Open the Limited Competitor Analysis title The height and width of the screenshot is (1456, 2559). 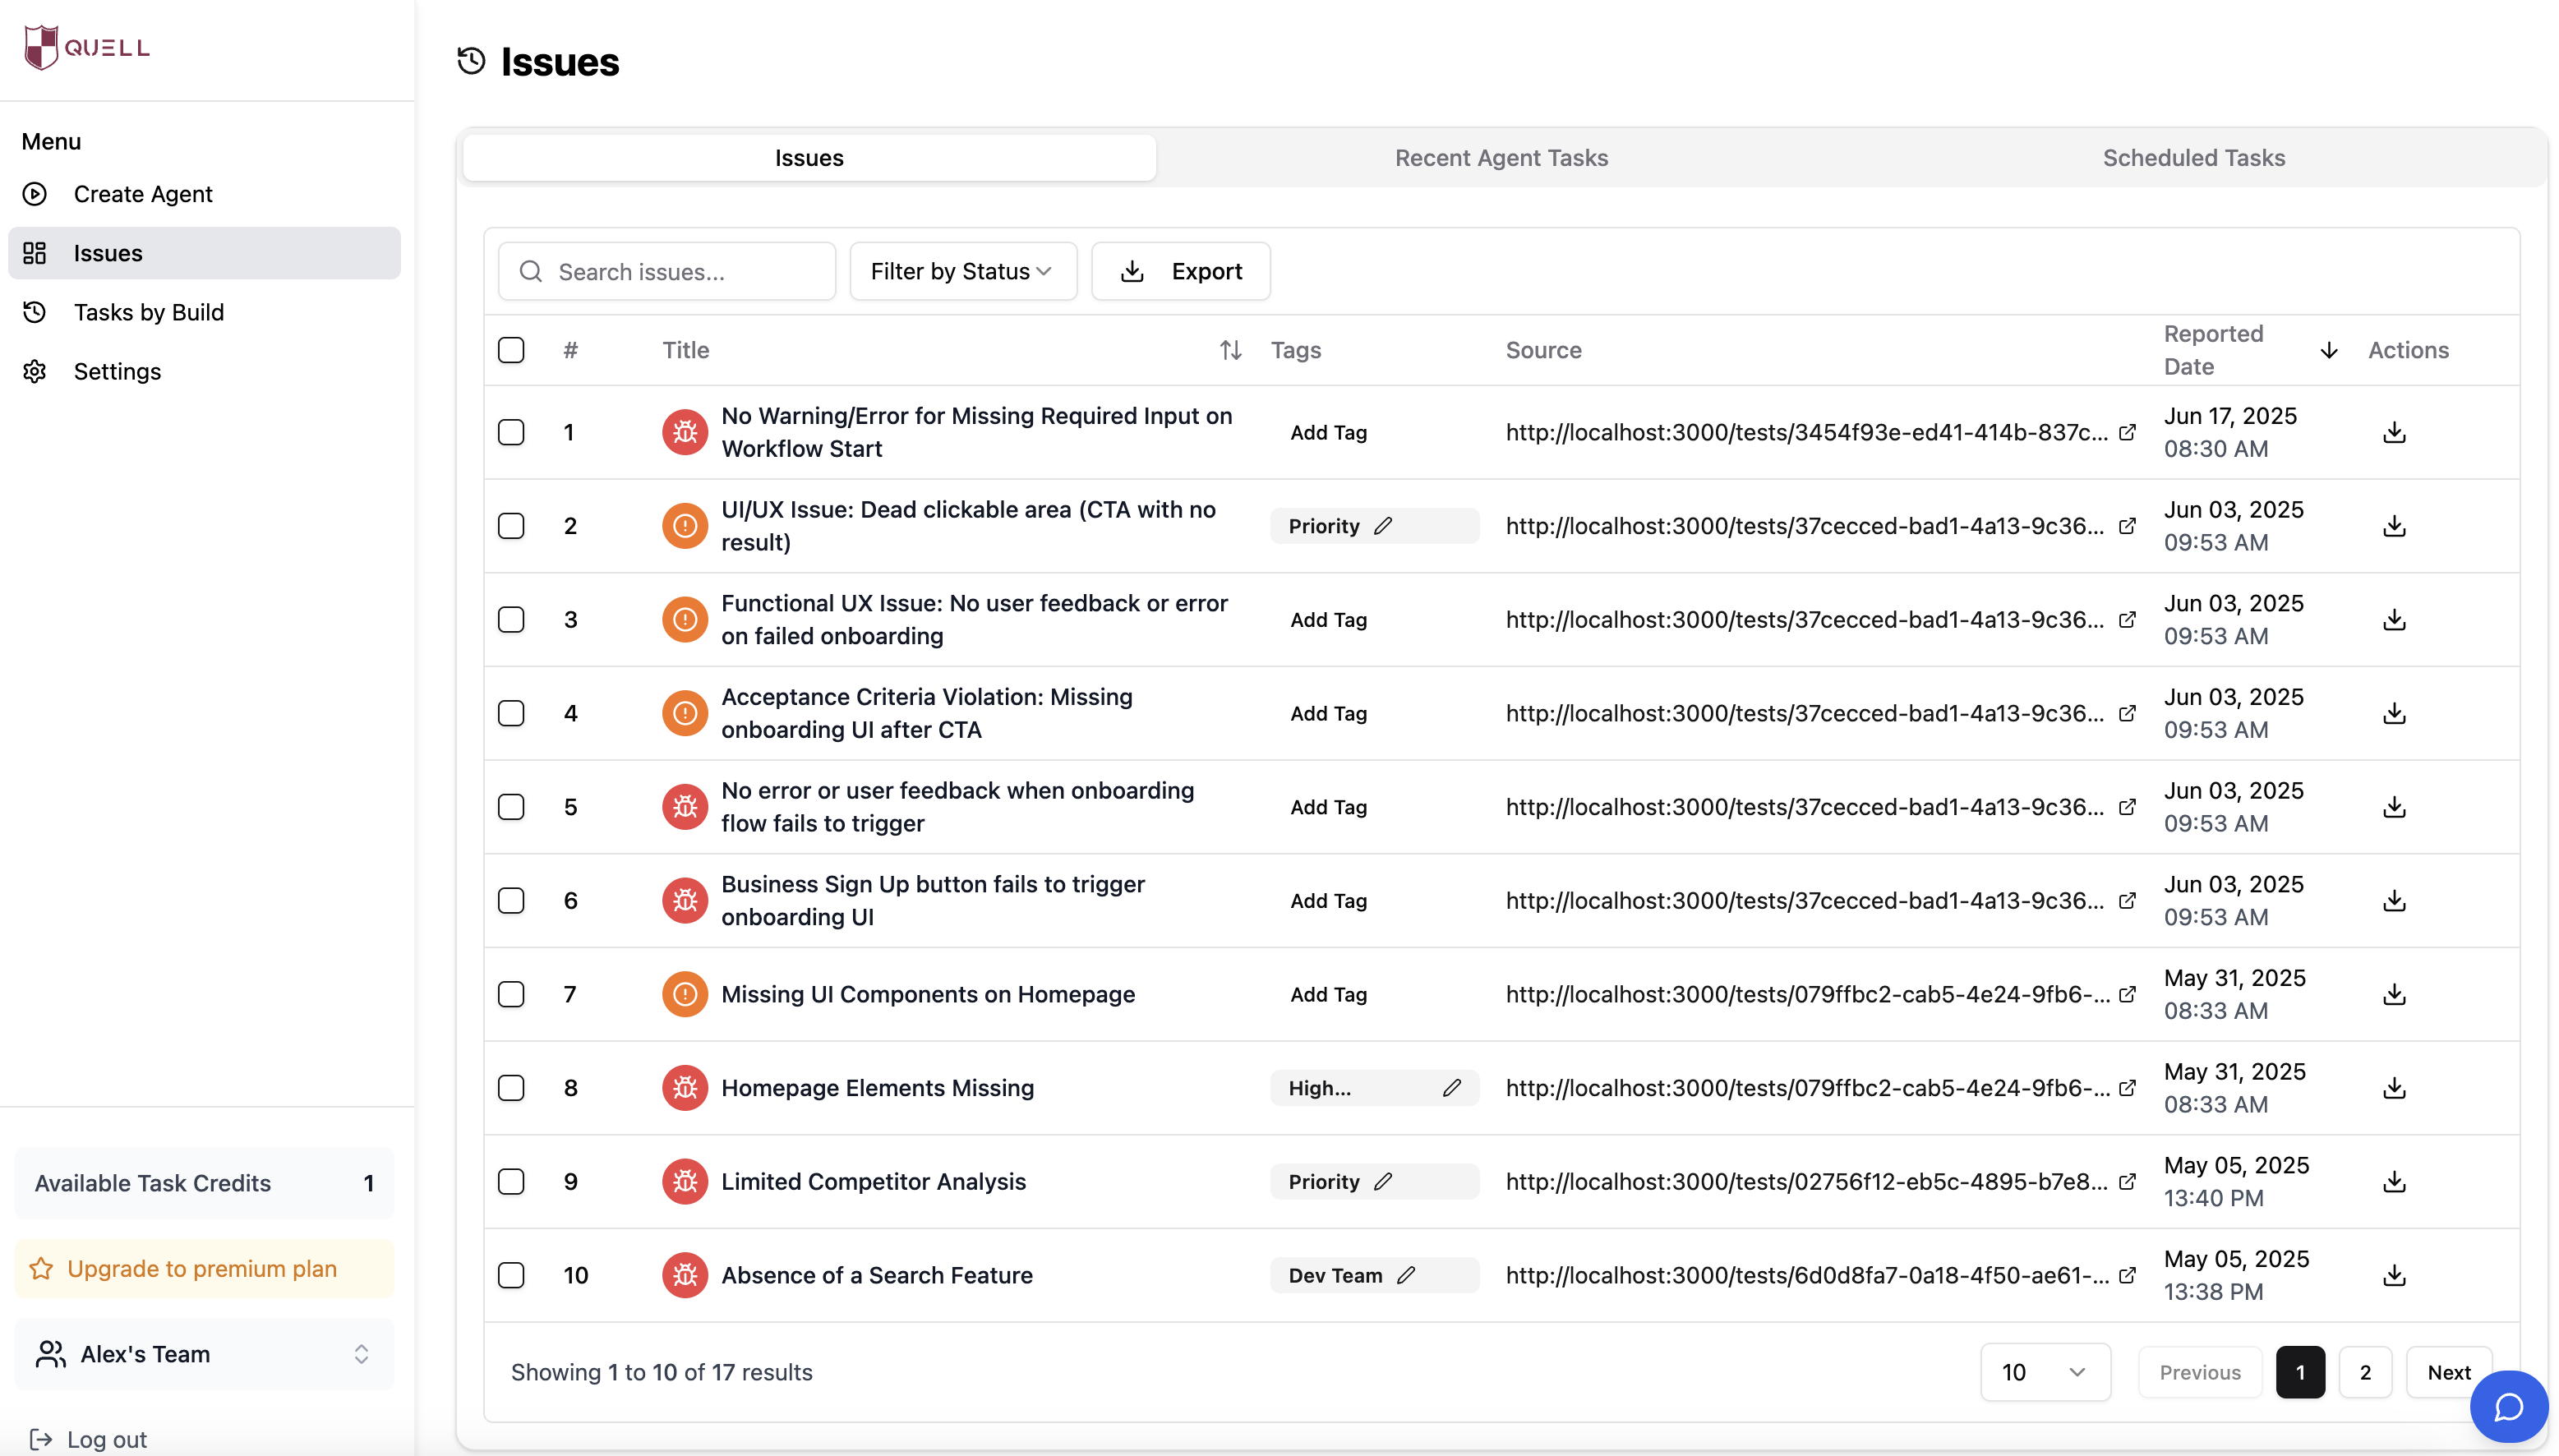pyautogui.click(x=873, y=1181)
